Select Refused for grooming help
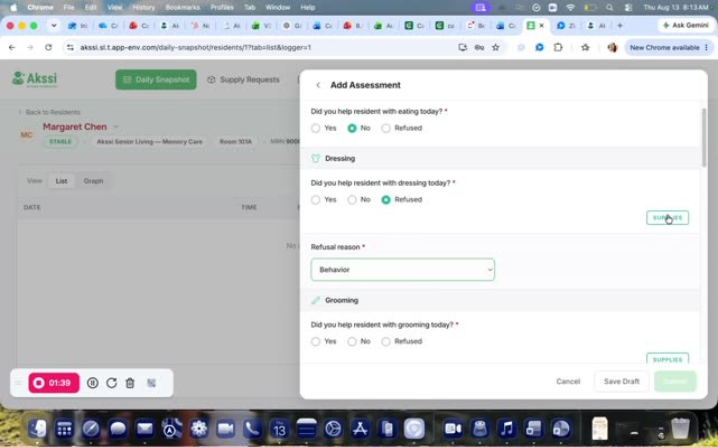 (386, 342)
